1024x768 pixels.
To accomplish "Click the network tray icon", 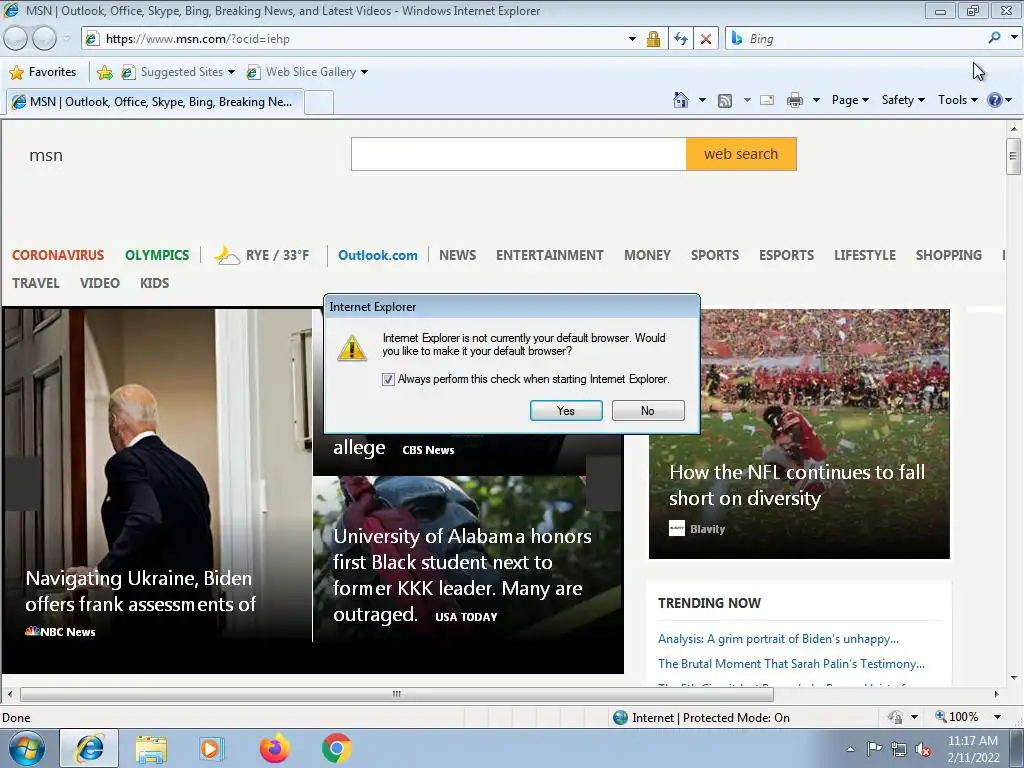I will [x=899, y=749].
